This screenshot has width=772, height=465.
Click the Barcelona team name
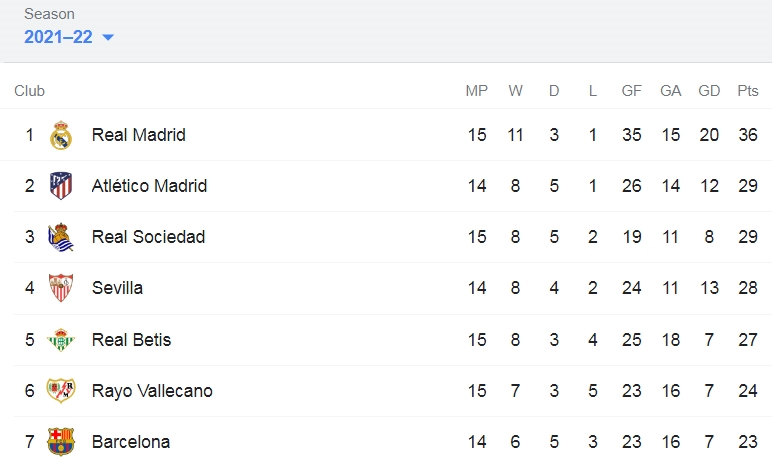pyautogui.click(x=131, y=442)
